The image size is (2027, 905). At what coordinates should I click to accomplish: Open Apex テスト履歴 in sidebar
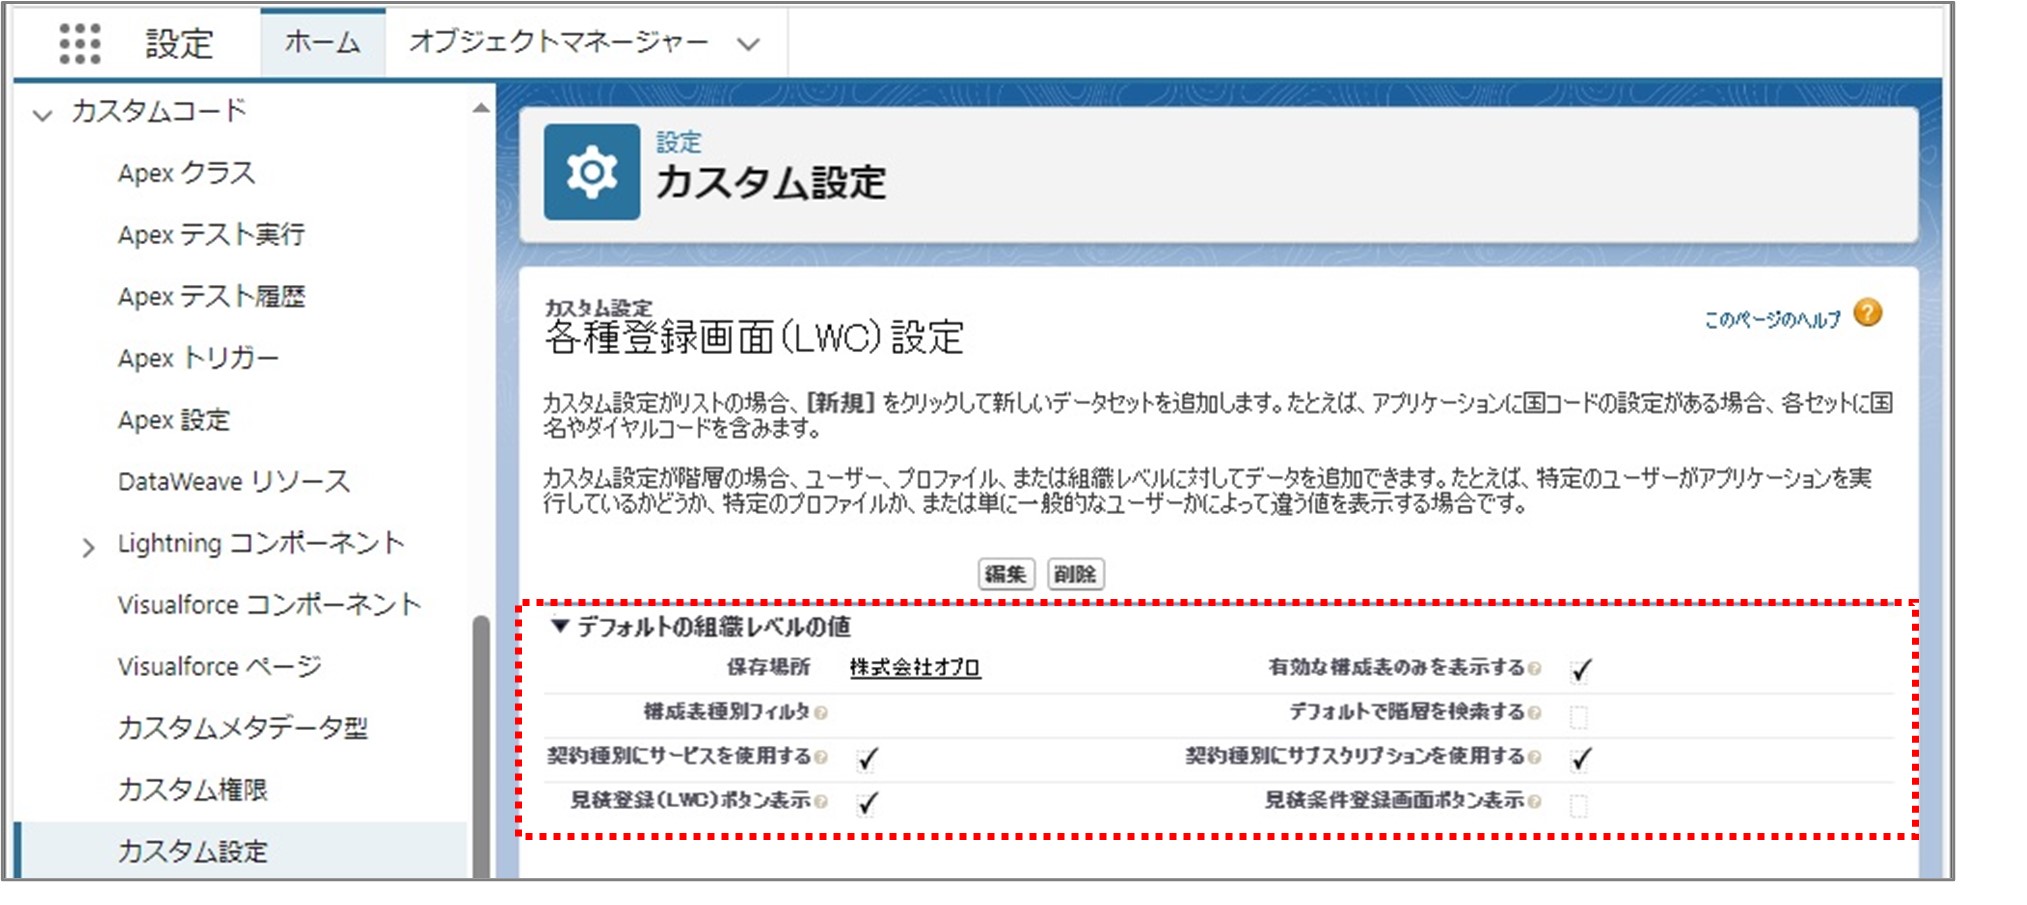point(211,296)
